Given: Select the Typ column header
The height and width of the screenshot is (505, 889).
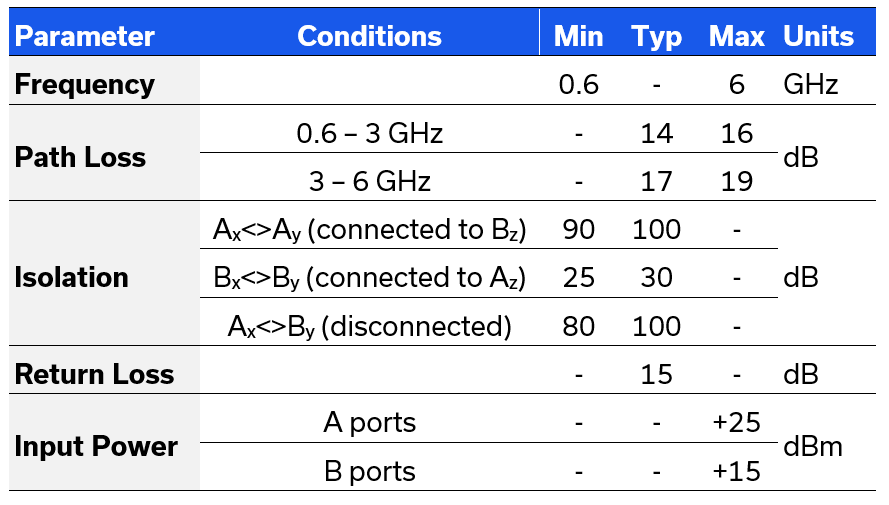Looking at the screenshot, I should click(656, 37).
